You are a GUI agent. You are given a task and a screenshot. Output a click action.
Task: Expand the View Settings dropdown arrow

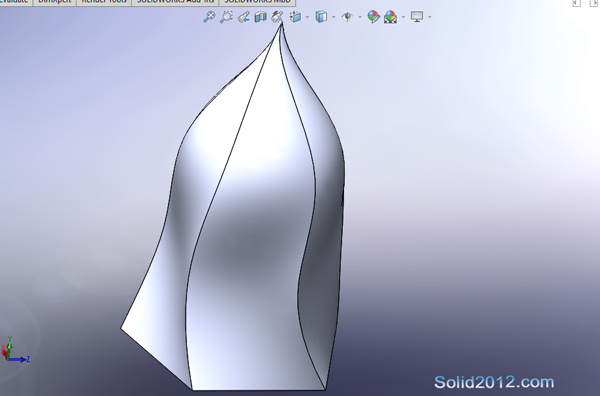coord(429,17)
